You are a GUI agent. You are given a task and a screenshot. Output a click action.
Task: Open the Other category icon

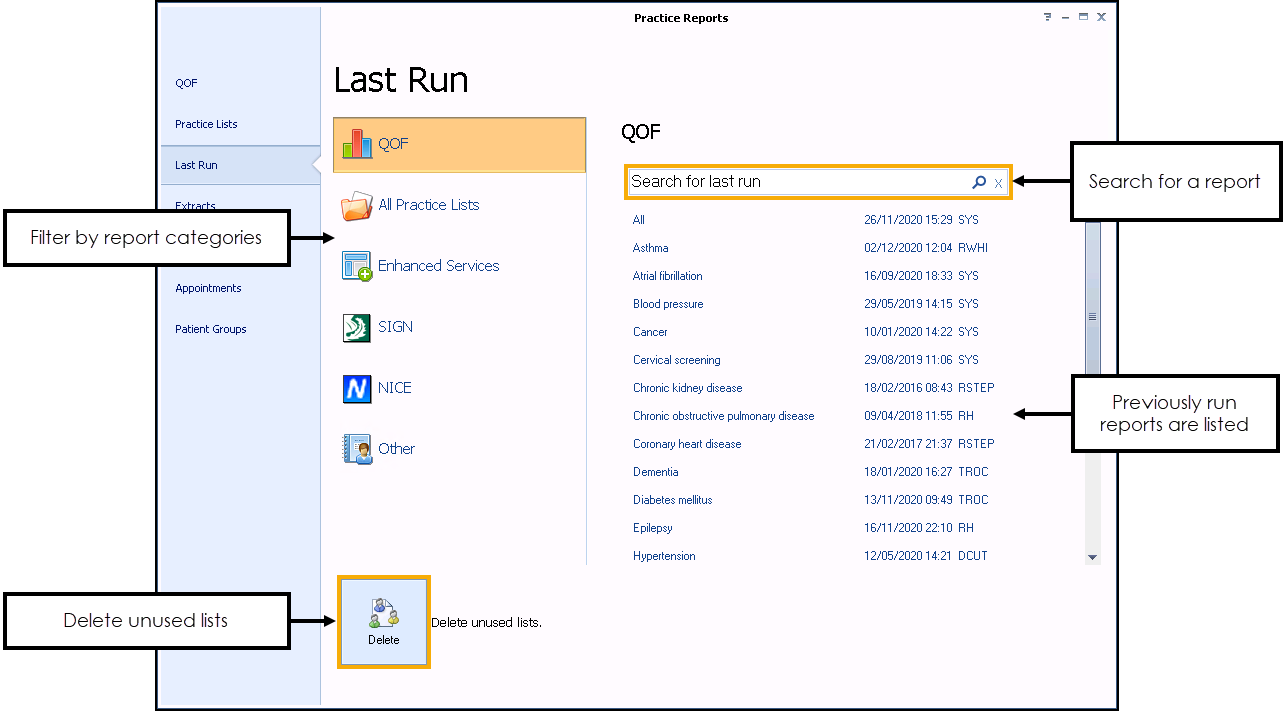(357, 449)
